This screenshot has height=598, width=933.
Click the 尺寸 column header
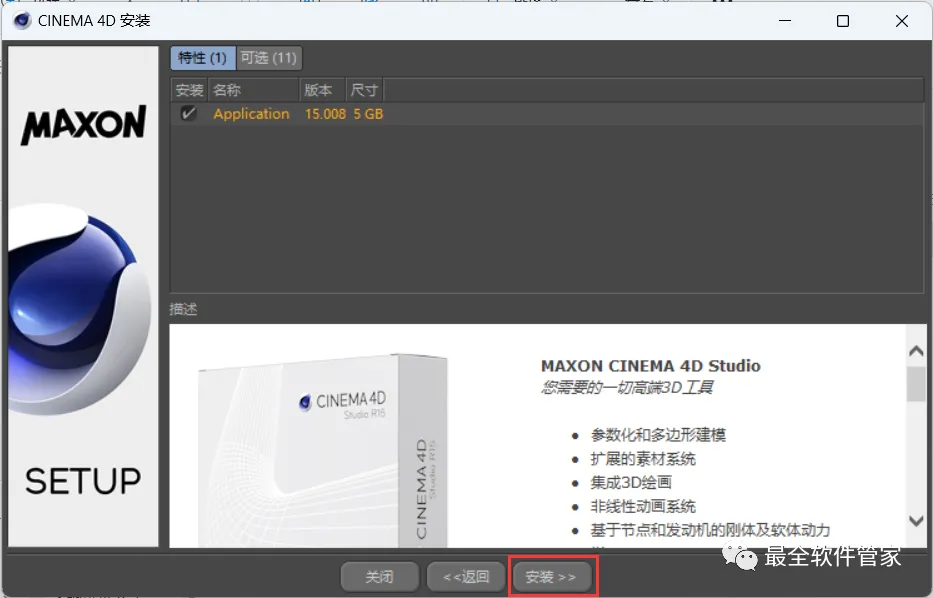click(x=365, y=90)
